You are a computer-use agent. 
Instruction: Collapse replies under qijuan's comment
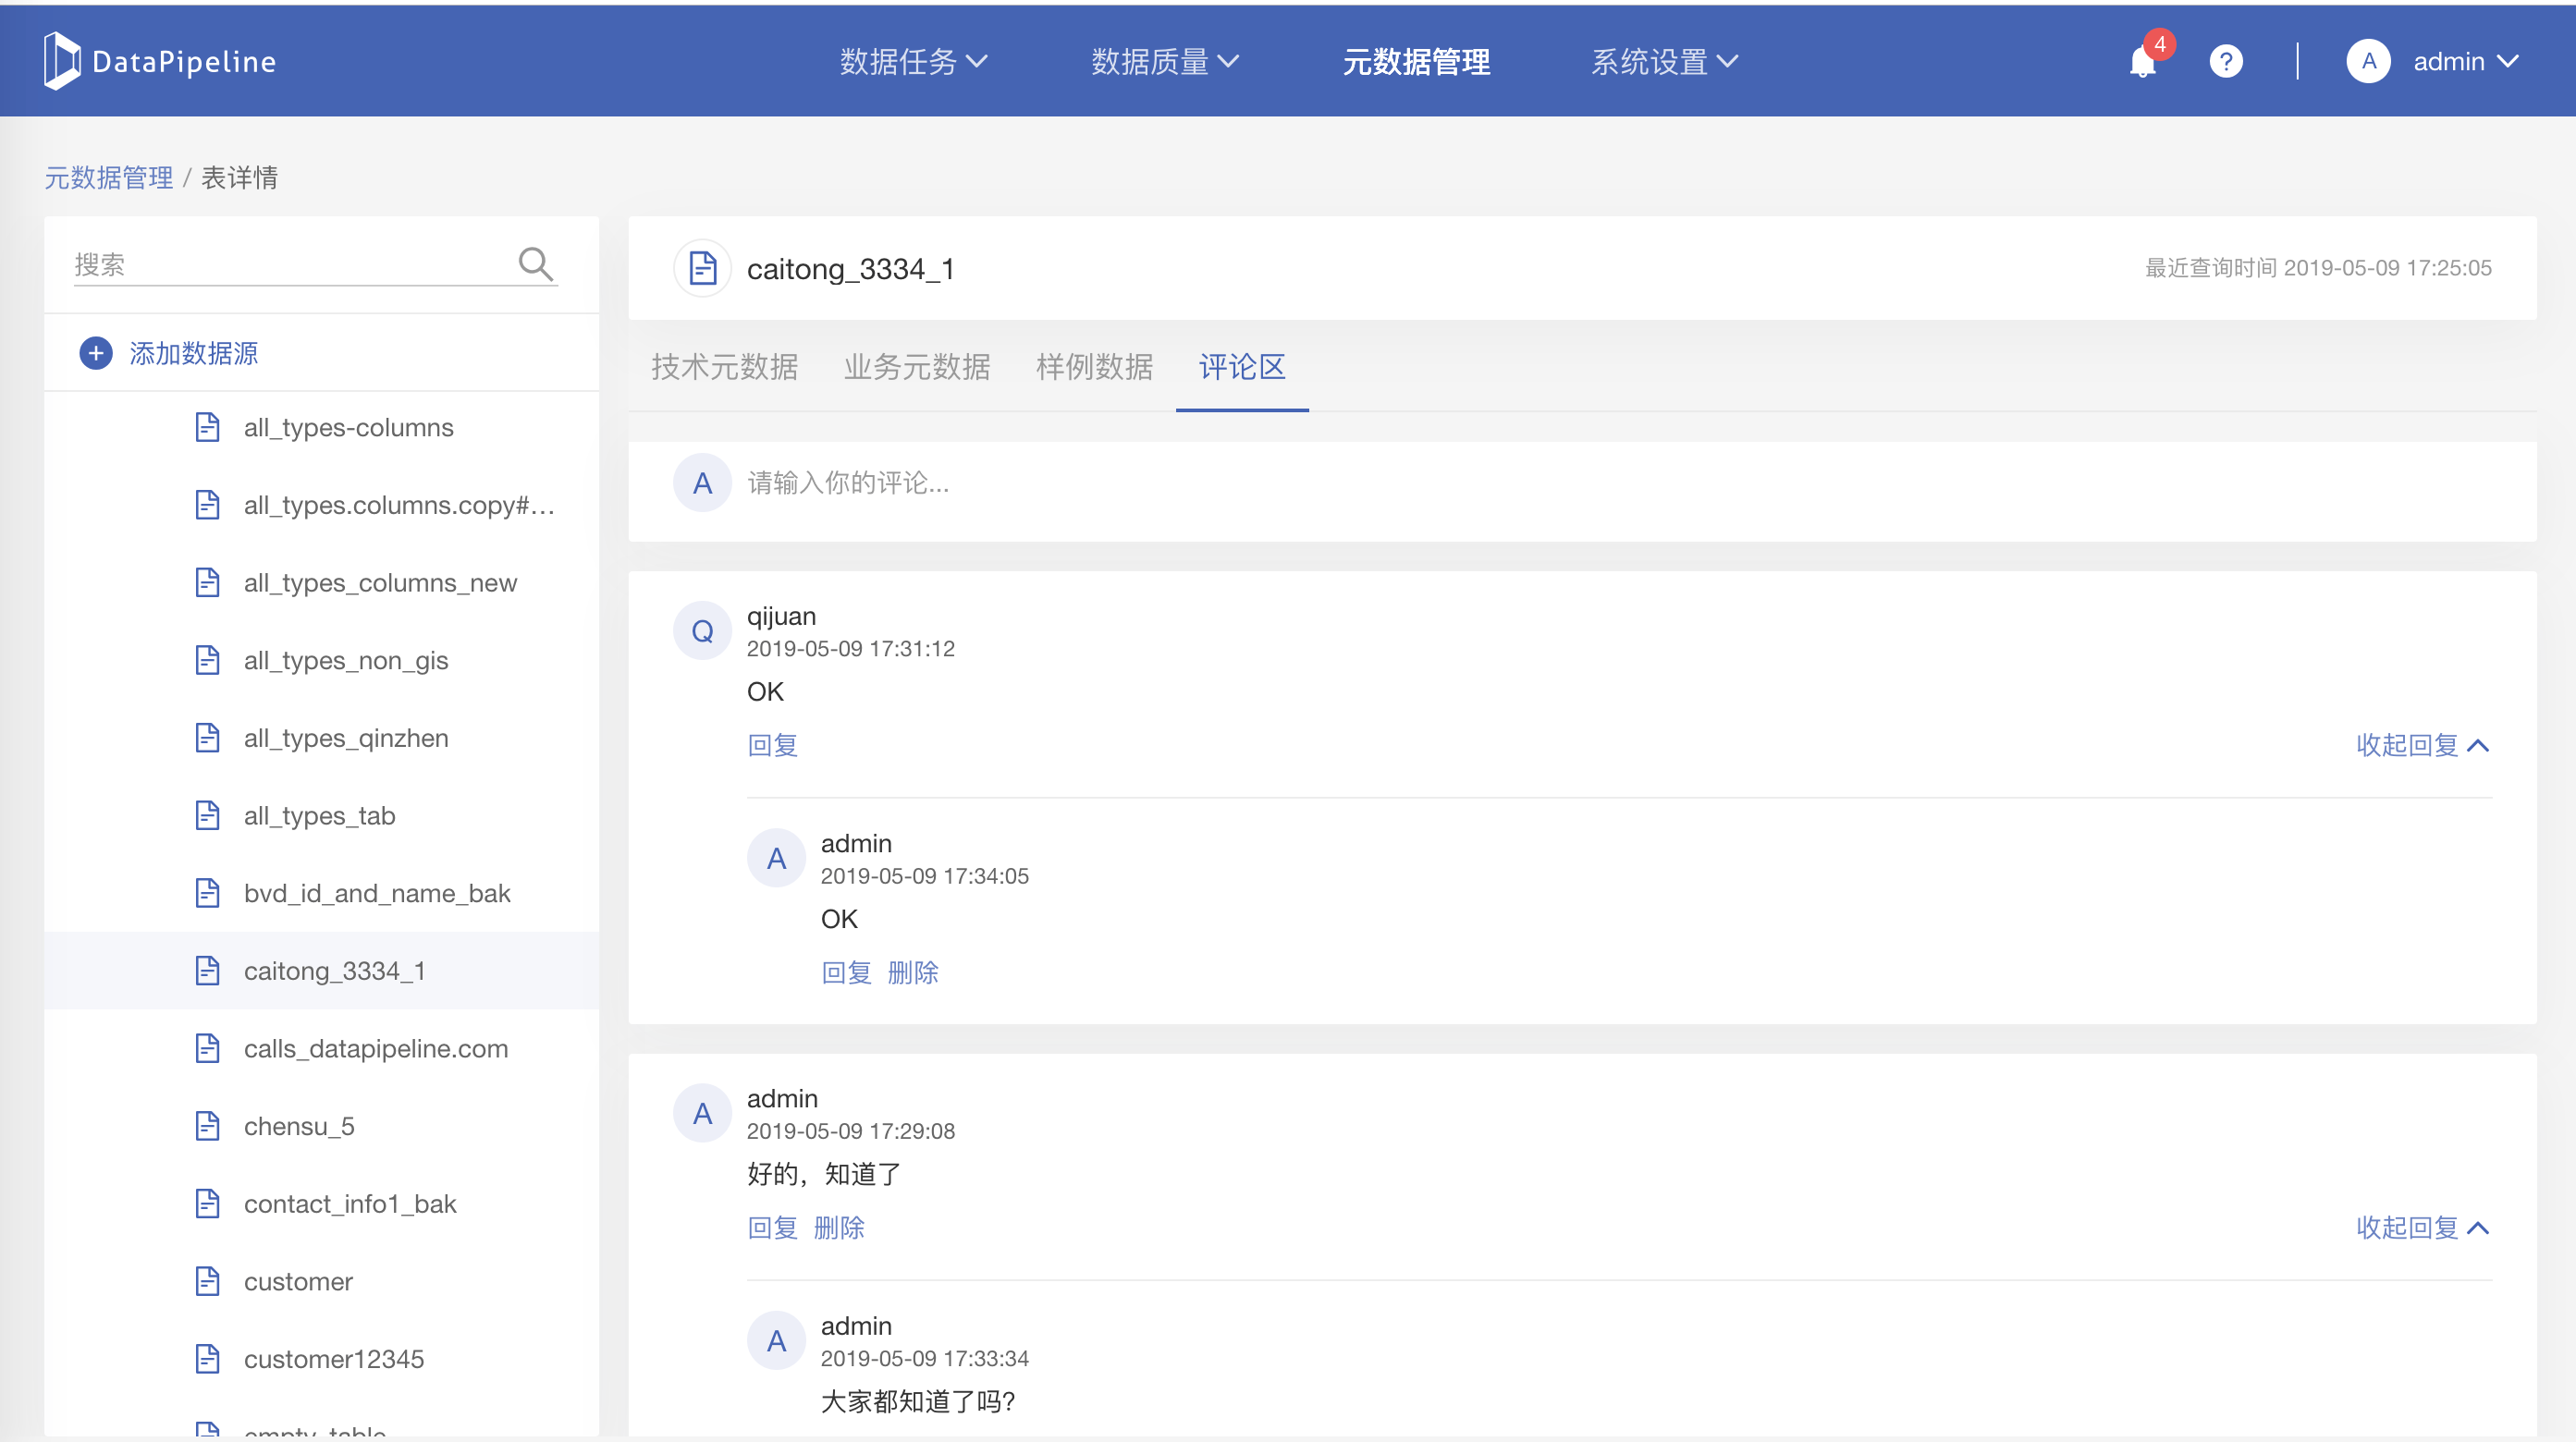point(2421,745)
